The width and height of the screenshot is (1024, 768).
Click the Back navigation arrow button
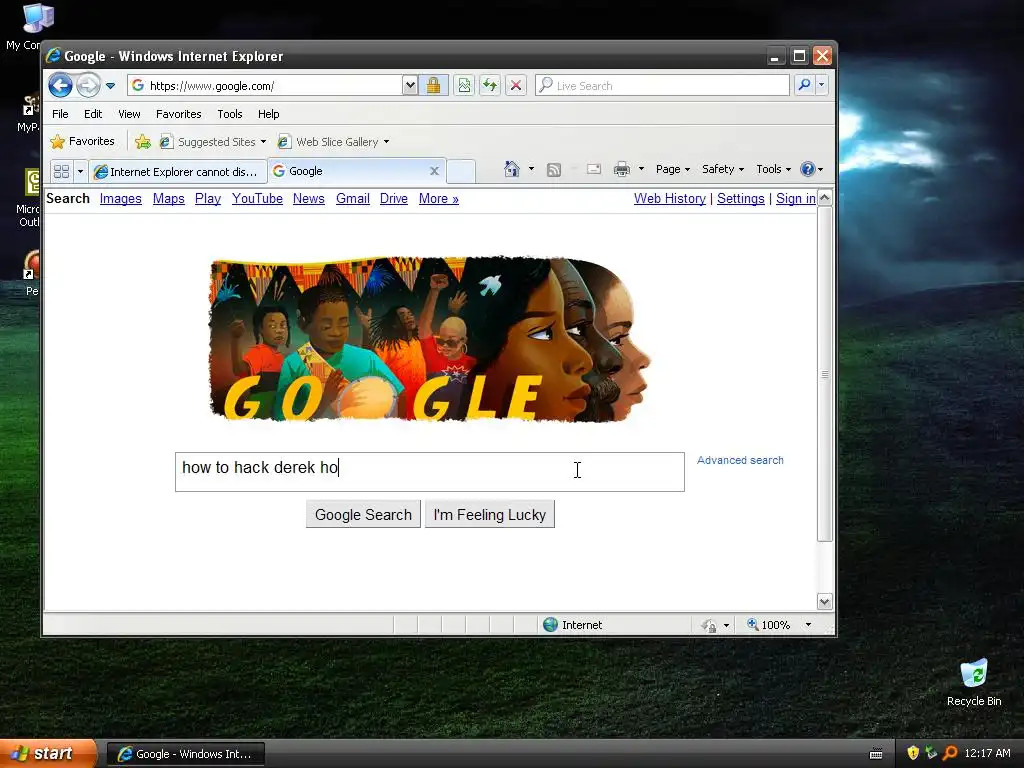tap(60, 86)
